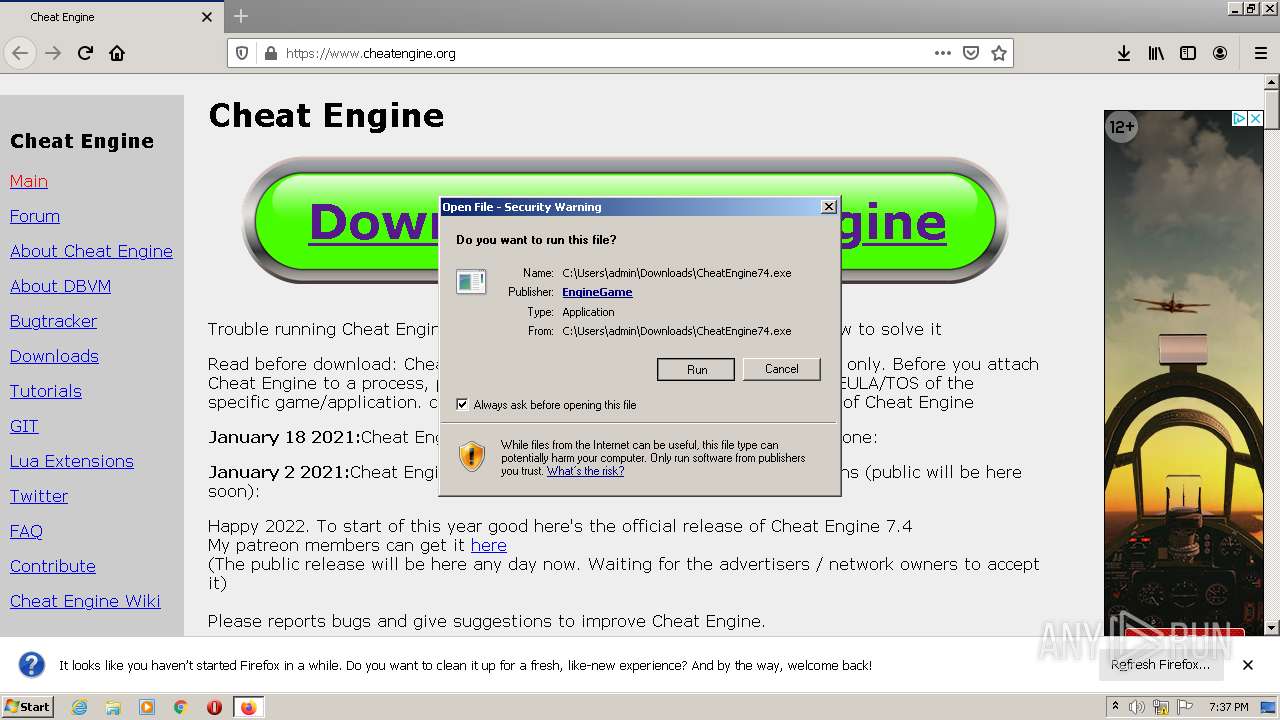This screenshot has width=1280, height=720.
Task: Open AdChoices icon on the ad
Action: coord(1239,118)
